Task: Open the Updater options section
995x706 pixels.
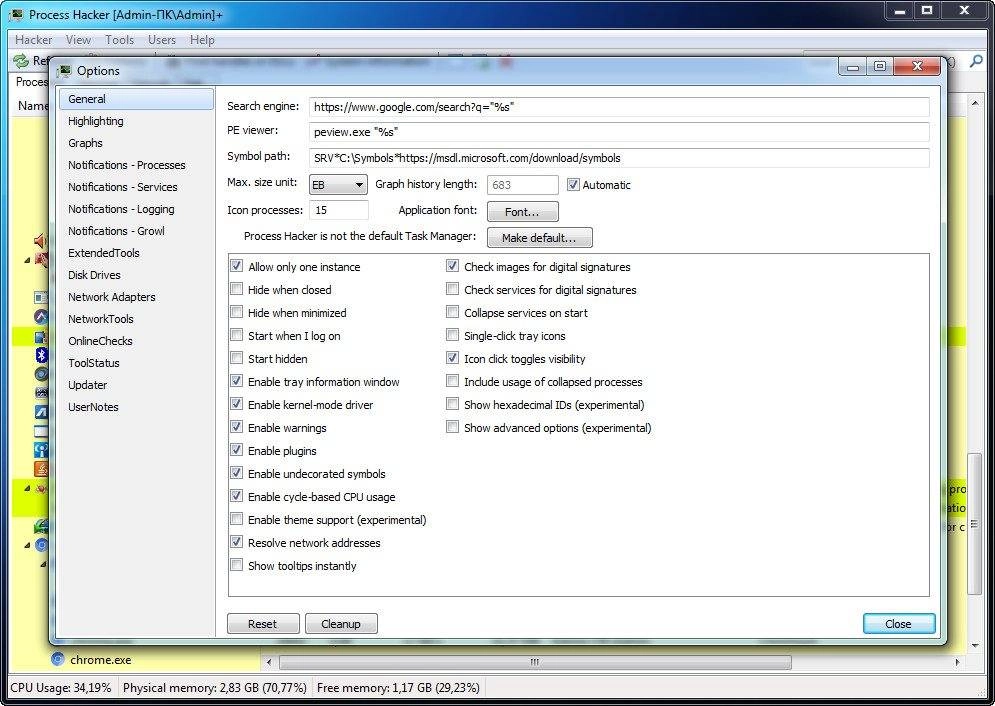Action: click(x=88, y=385)
